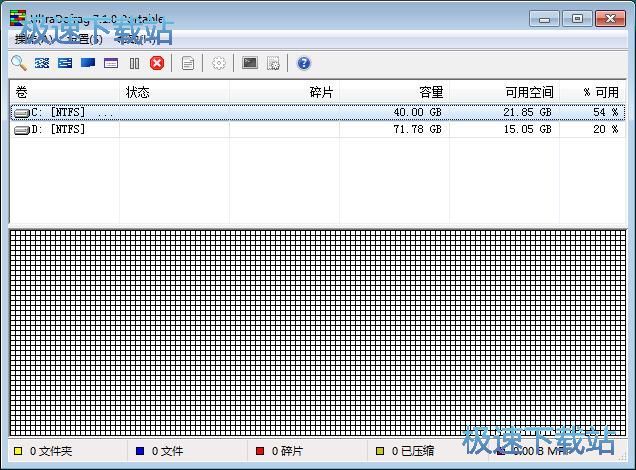Click the Analyze magnifier icon
Image resolution: width=636 pixels, height=470 pixels.
[18, 63]
